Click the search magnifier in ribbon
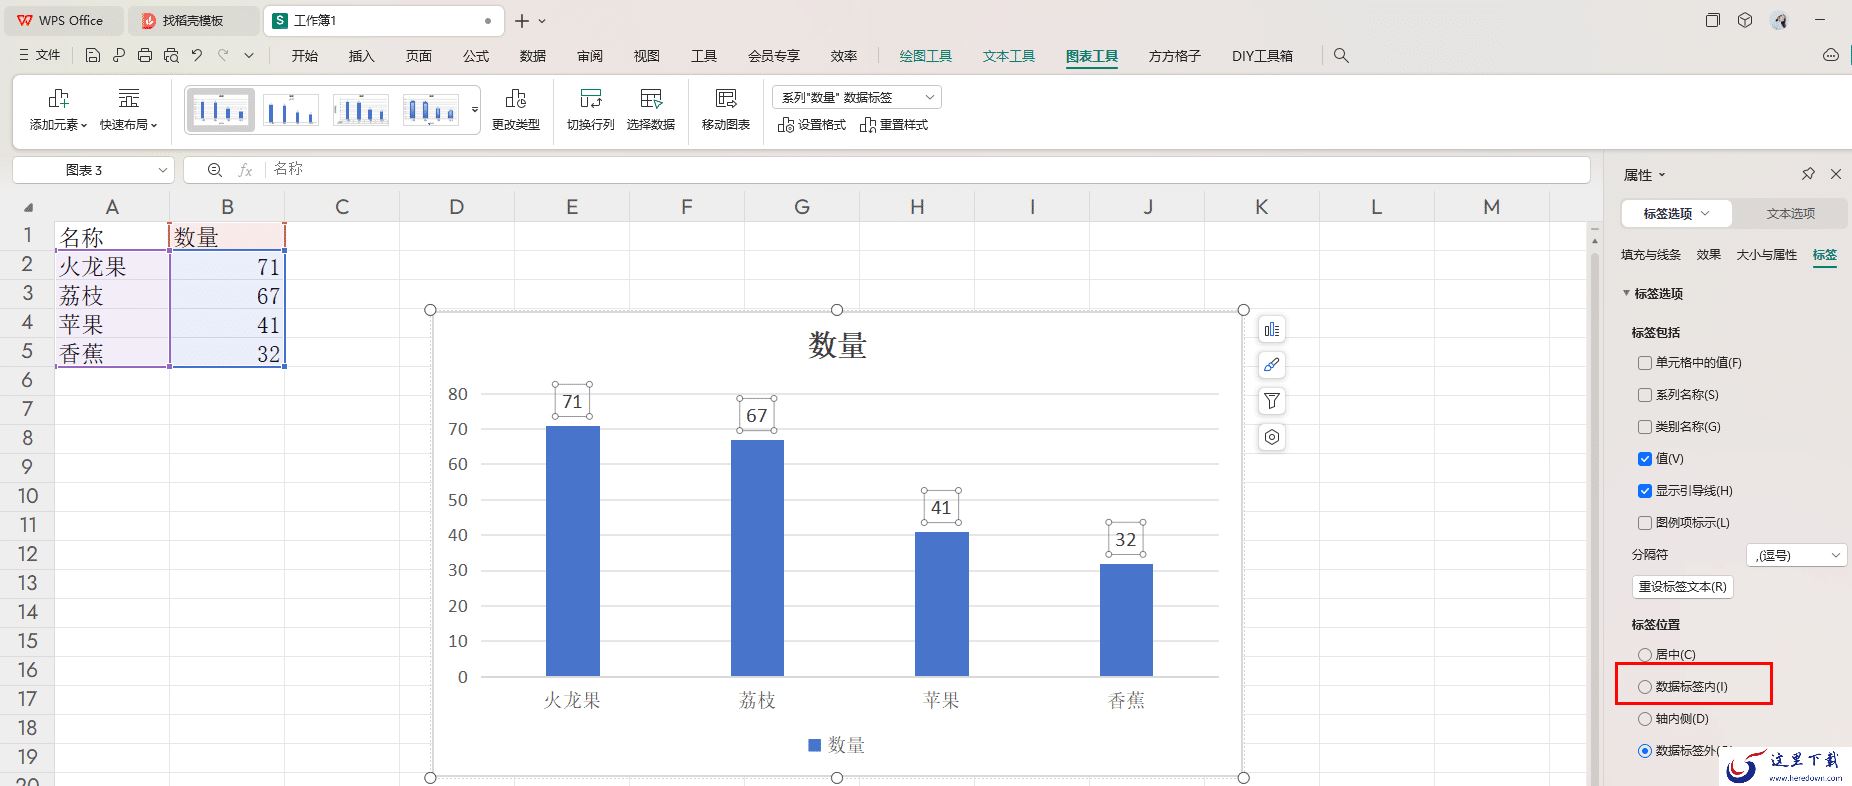Image resolution: width=1852 pixels, height=786 pixels. (1341, 56)
